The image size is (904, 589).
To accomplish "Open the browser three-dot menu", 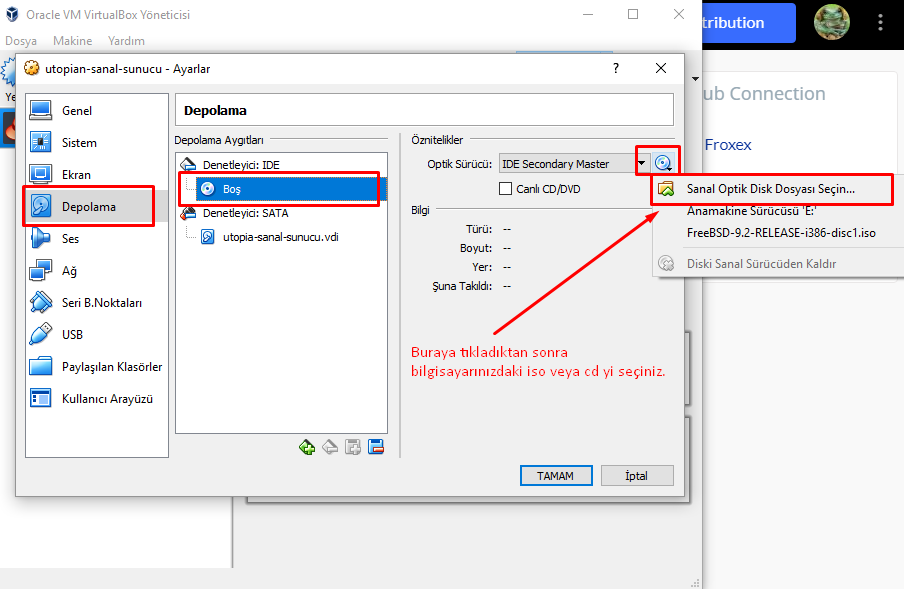I will tap(880, 22).
